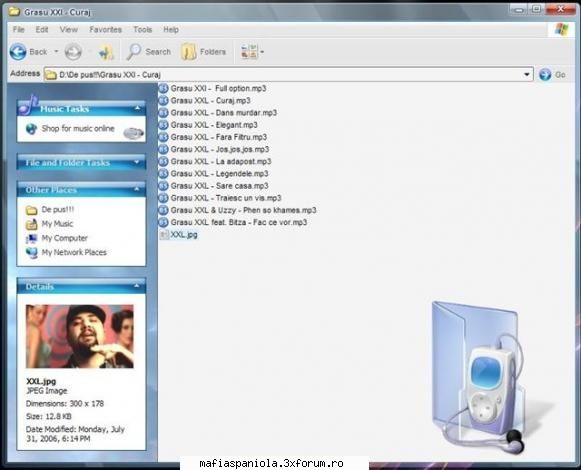Open the Help menu

171,30
